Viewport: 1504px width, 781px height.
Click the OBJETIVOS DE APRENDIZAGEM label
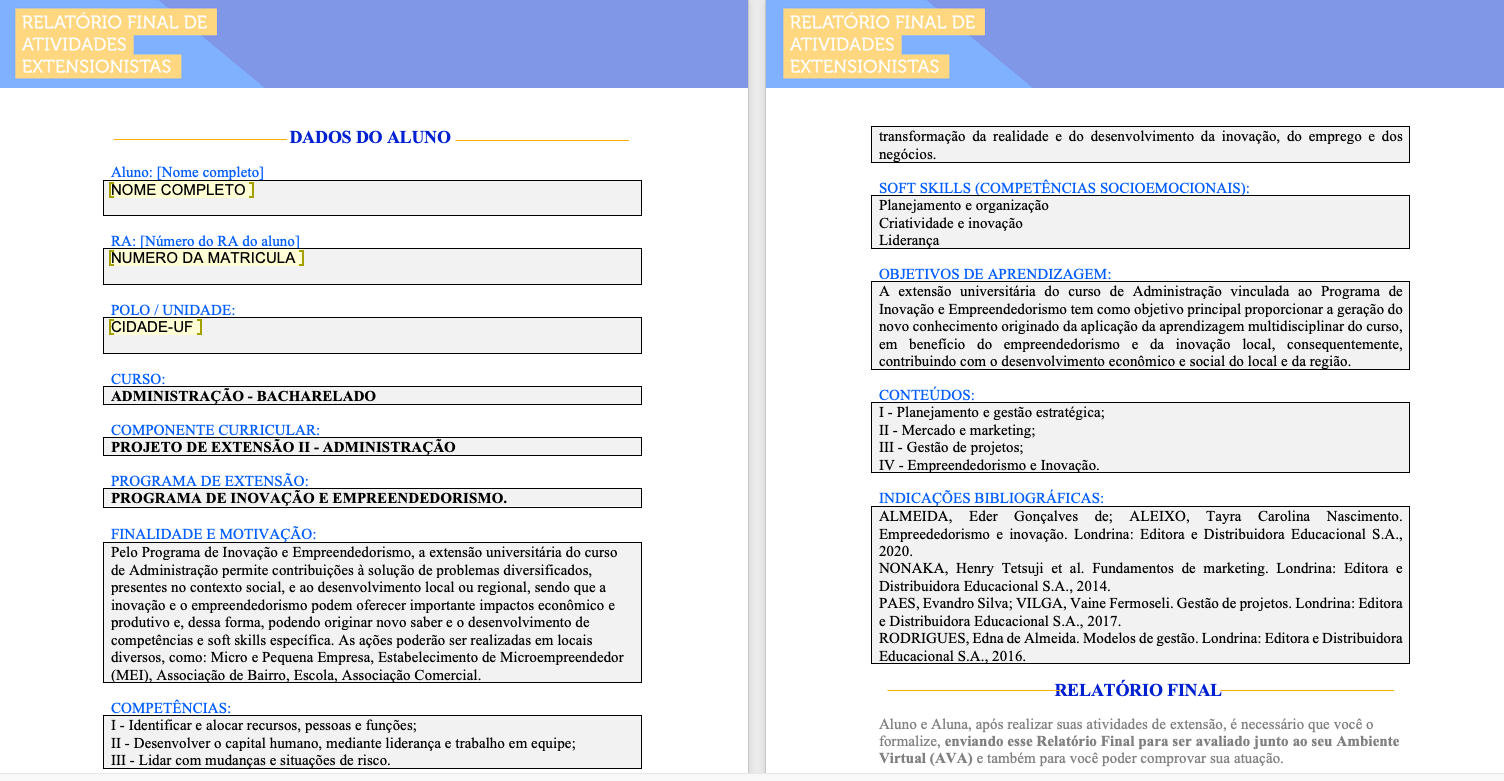tap(995, 274)
